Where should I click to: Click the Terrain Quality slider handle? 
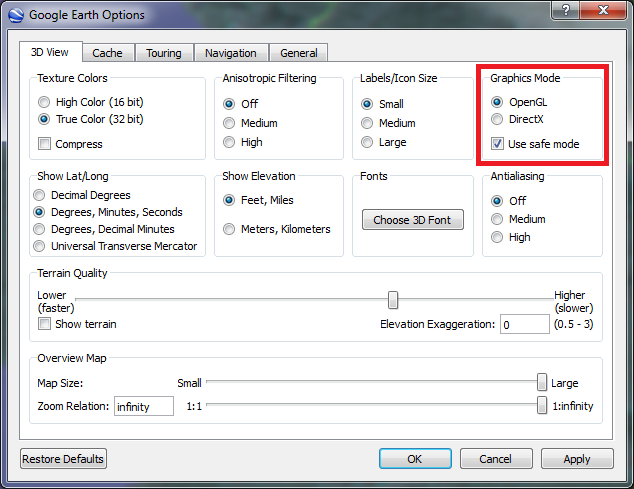393,300
